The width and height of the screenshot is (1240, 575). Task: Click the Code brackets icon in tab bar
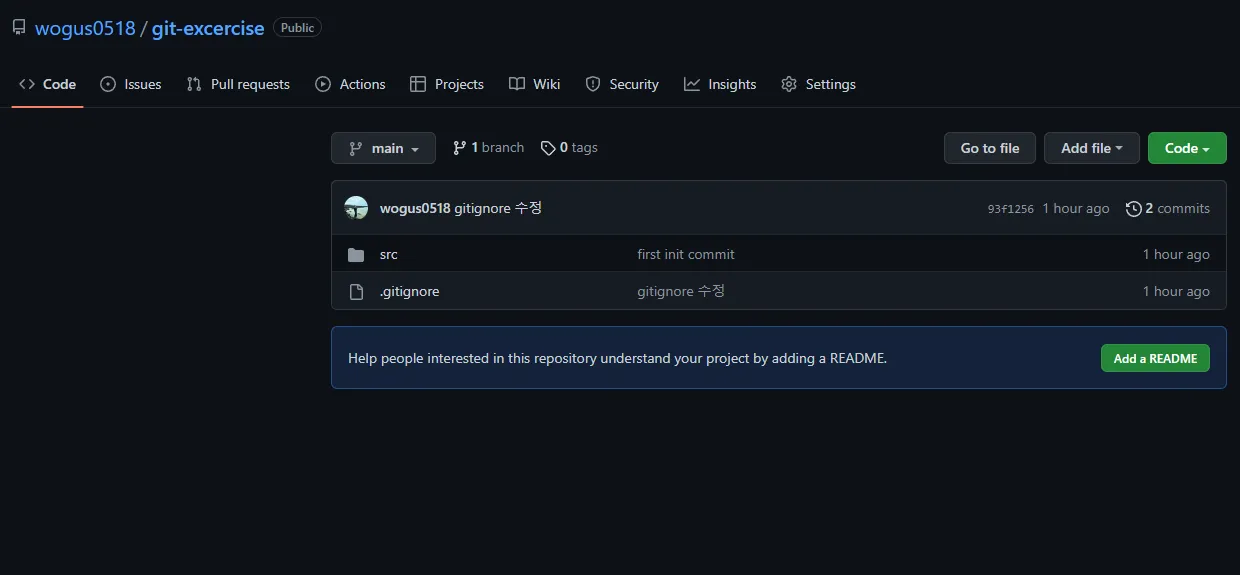(x=27, y=84)
